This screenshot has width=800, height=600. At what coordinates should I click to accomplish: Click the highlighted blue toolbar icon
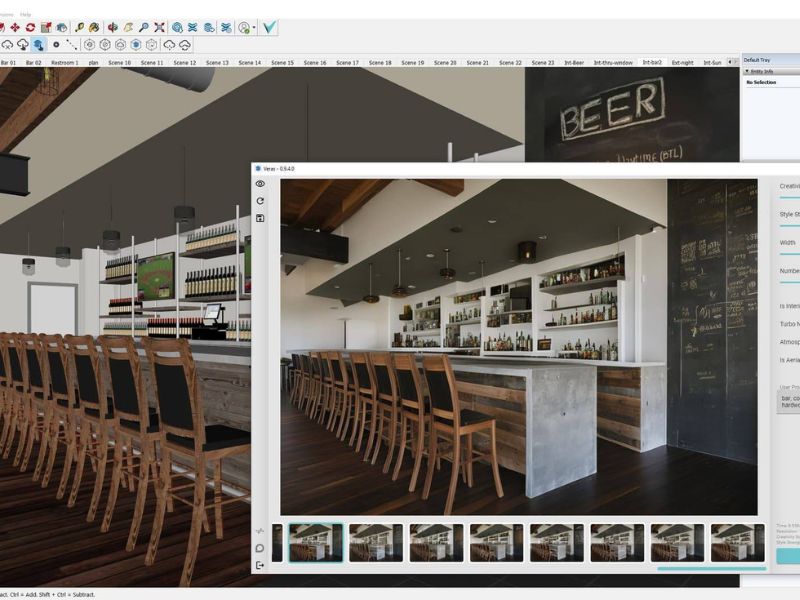coord(39,45)
